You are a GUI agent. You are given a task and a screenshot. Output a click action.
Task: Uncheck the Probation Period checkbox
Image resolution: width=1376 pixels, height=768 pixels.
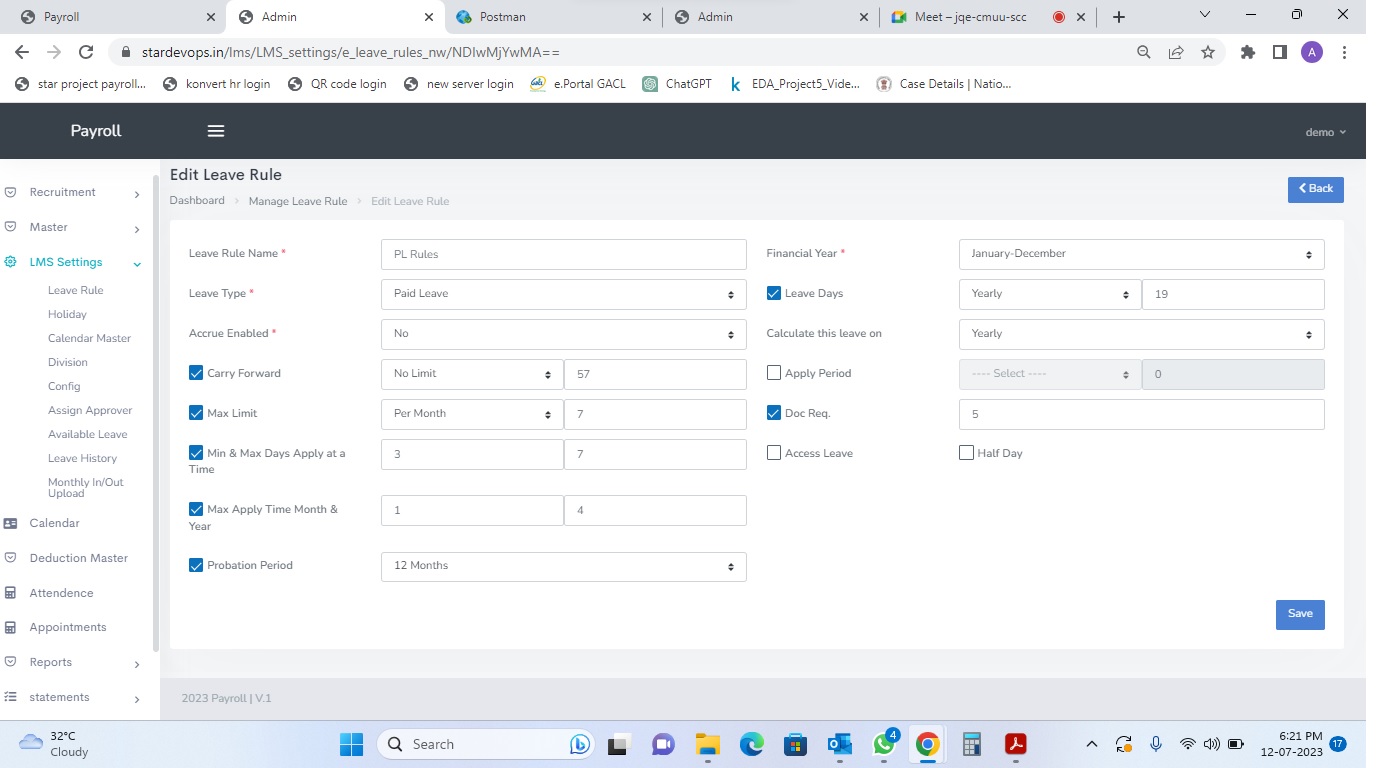[196, 565]
